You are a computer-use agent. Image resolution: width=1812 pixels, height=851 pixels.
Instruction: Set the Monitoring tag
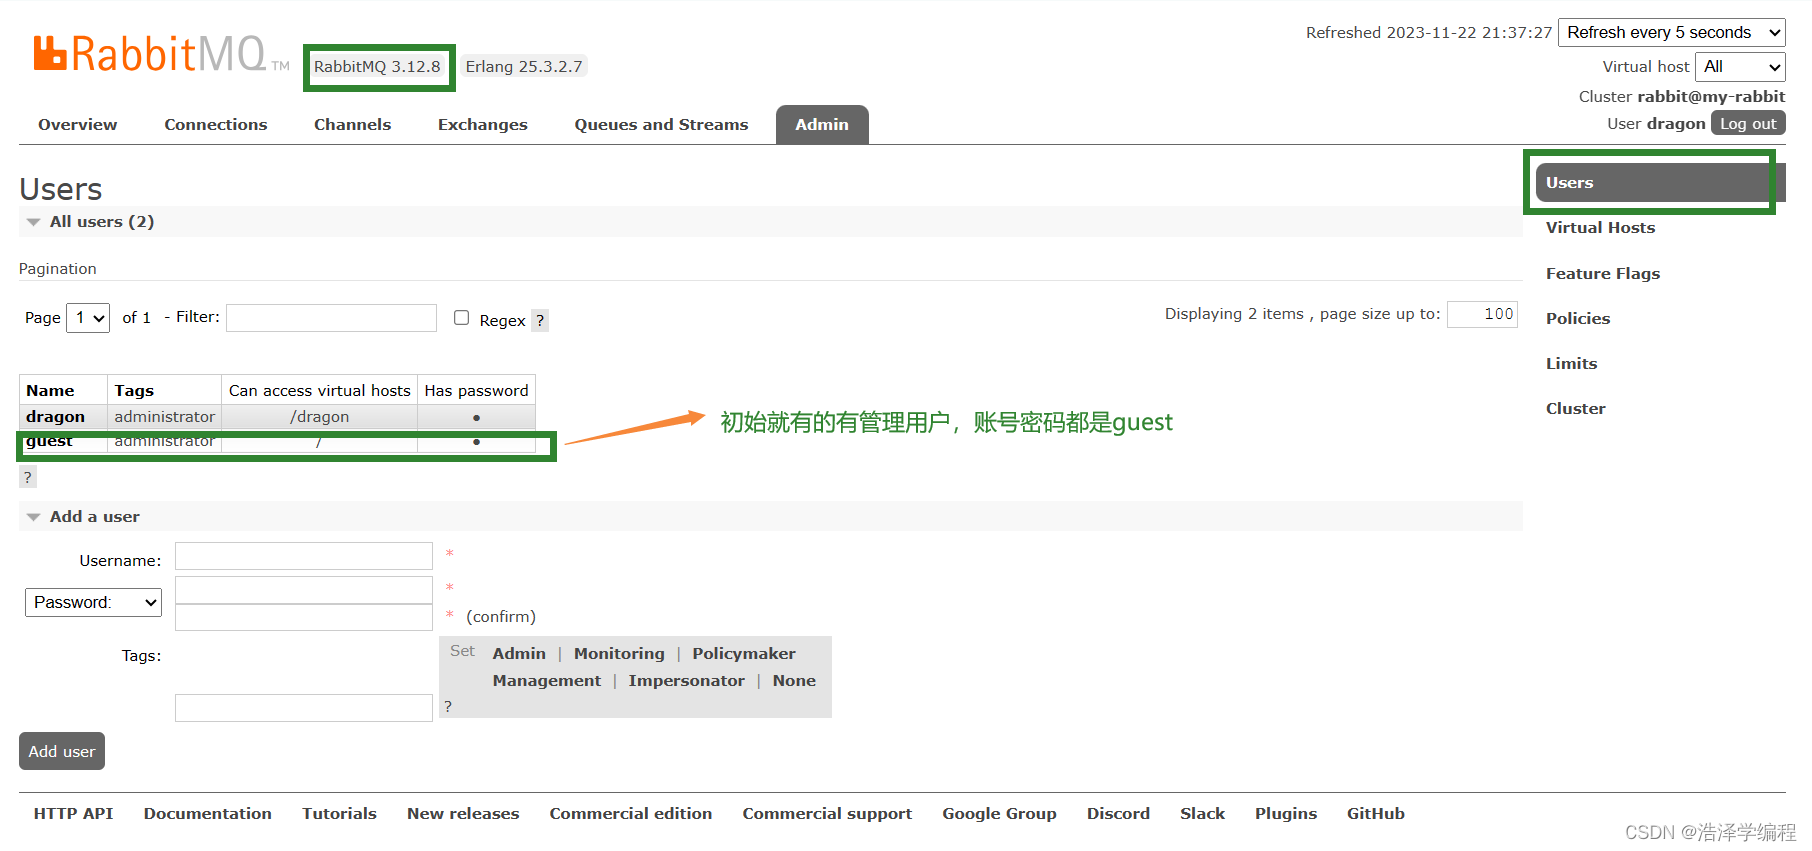(x=619, y=654)
